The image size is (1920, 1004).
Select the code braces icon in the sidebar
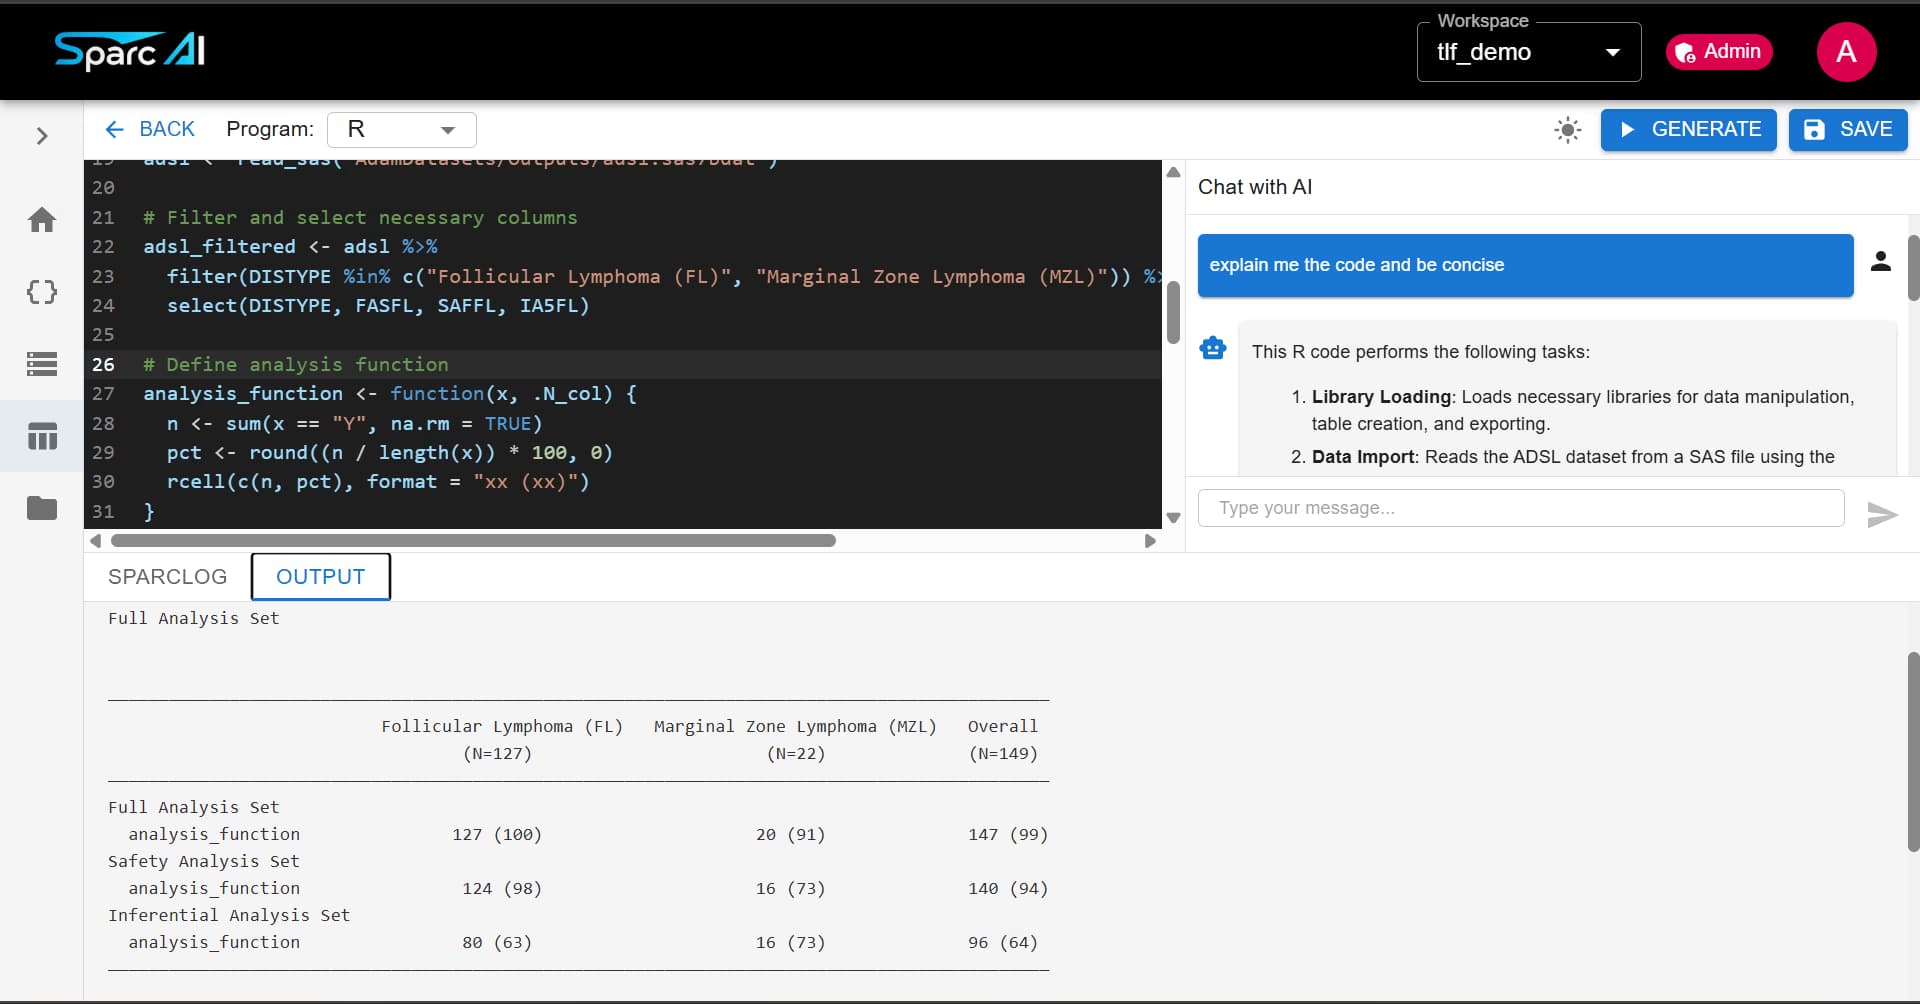tap(41, 291)
